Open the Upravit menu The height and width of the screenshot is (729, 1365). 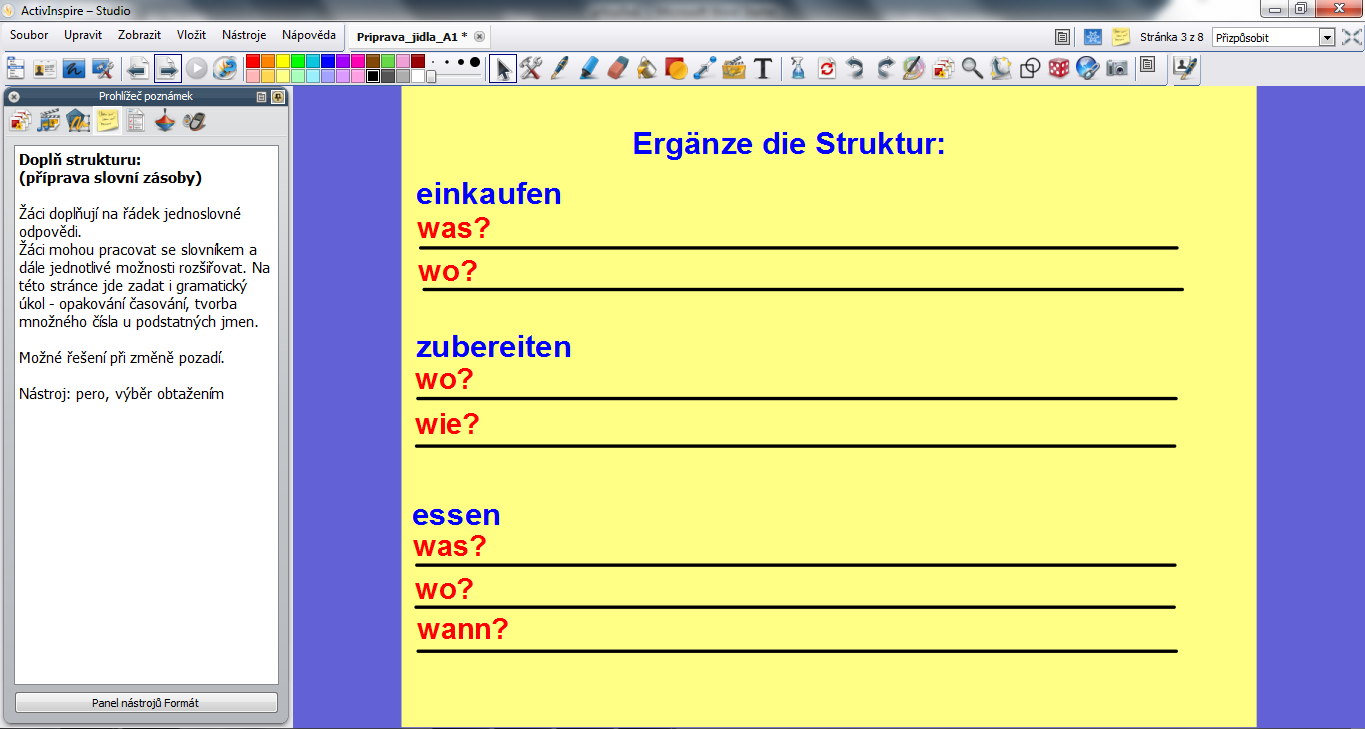[x=82, y=35]
